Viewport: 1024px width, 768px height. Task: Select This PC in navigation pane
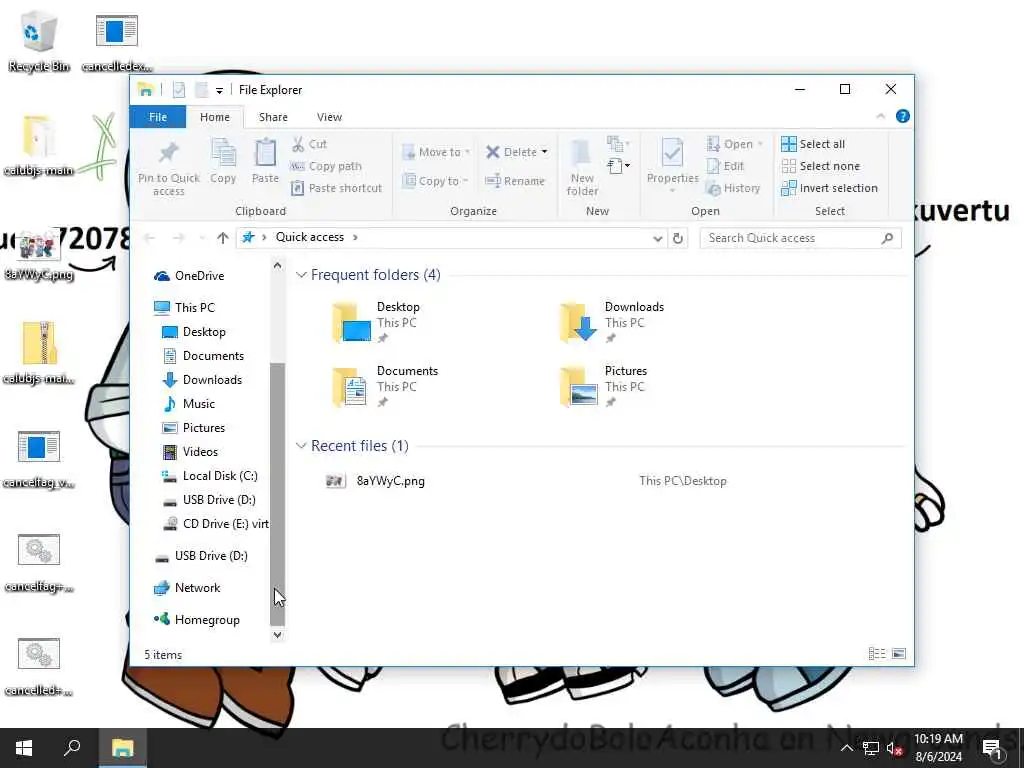(x=184, y=308)
